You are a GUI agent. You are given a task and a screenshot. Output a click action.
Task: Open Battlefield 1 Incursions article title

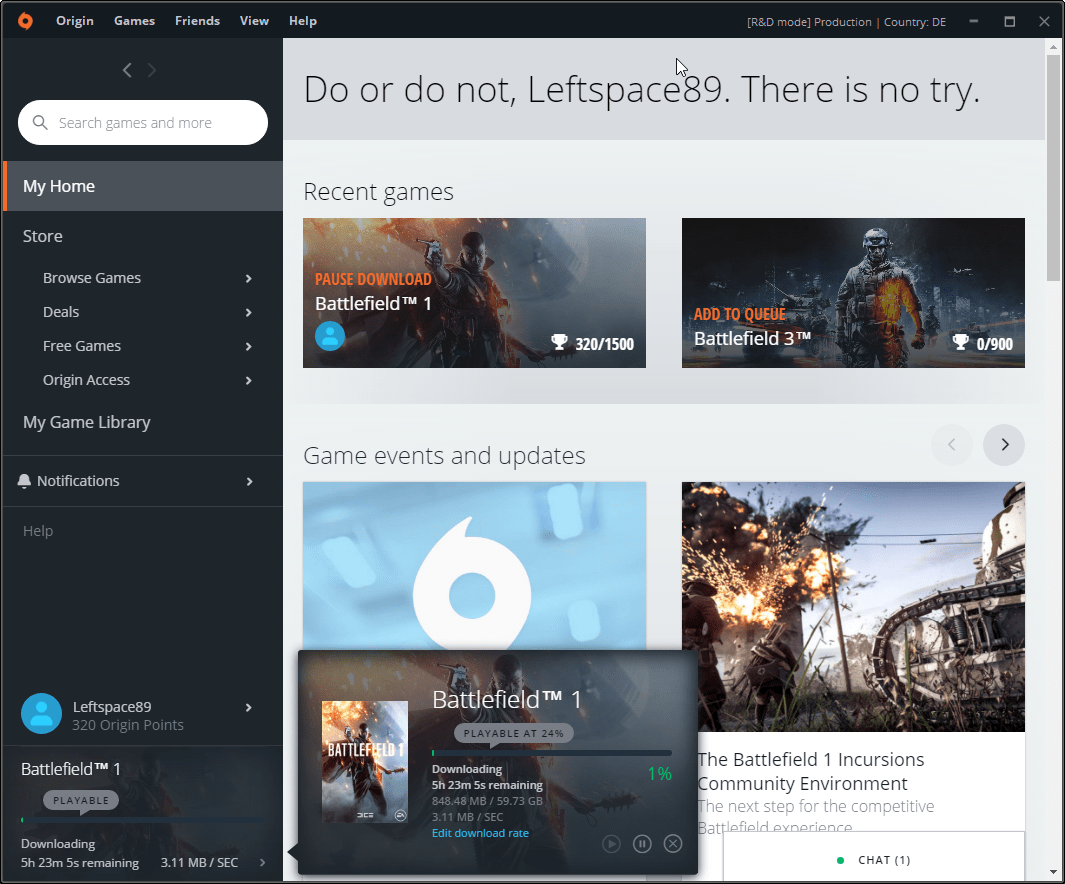[811, 771]
